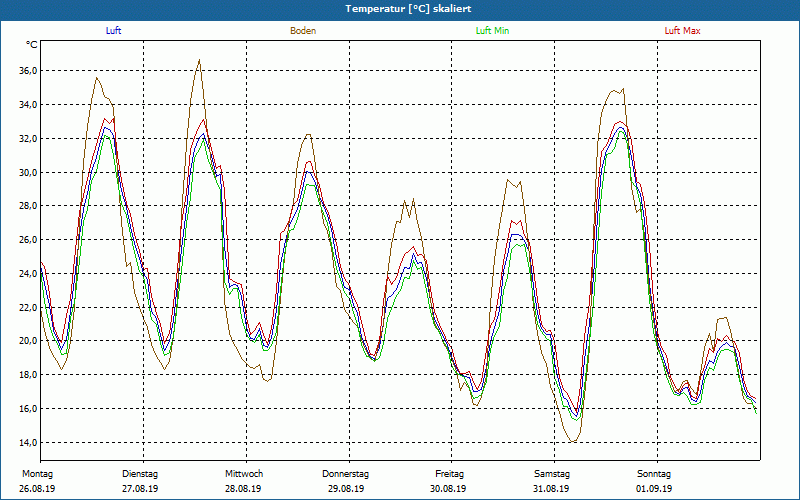
Task: Click the 'Montag' day label
Action: coord(37,474)
